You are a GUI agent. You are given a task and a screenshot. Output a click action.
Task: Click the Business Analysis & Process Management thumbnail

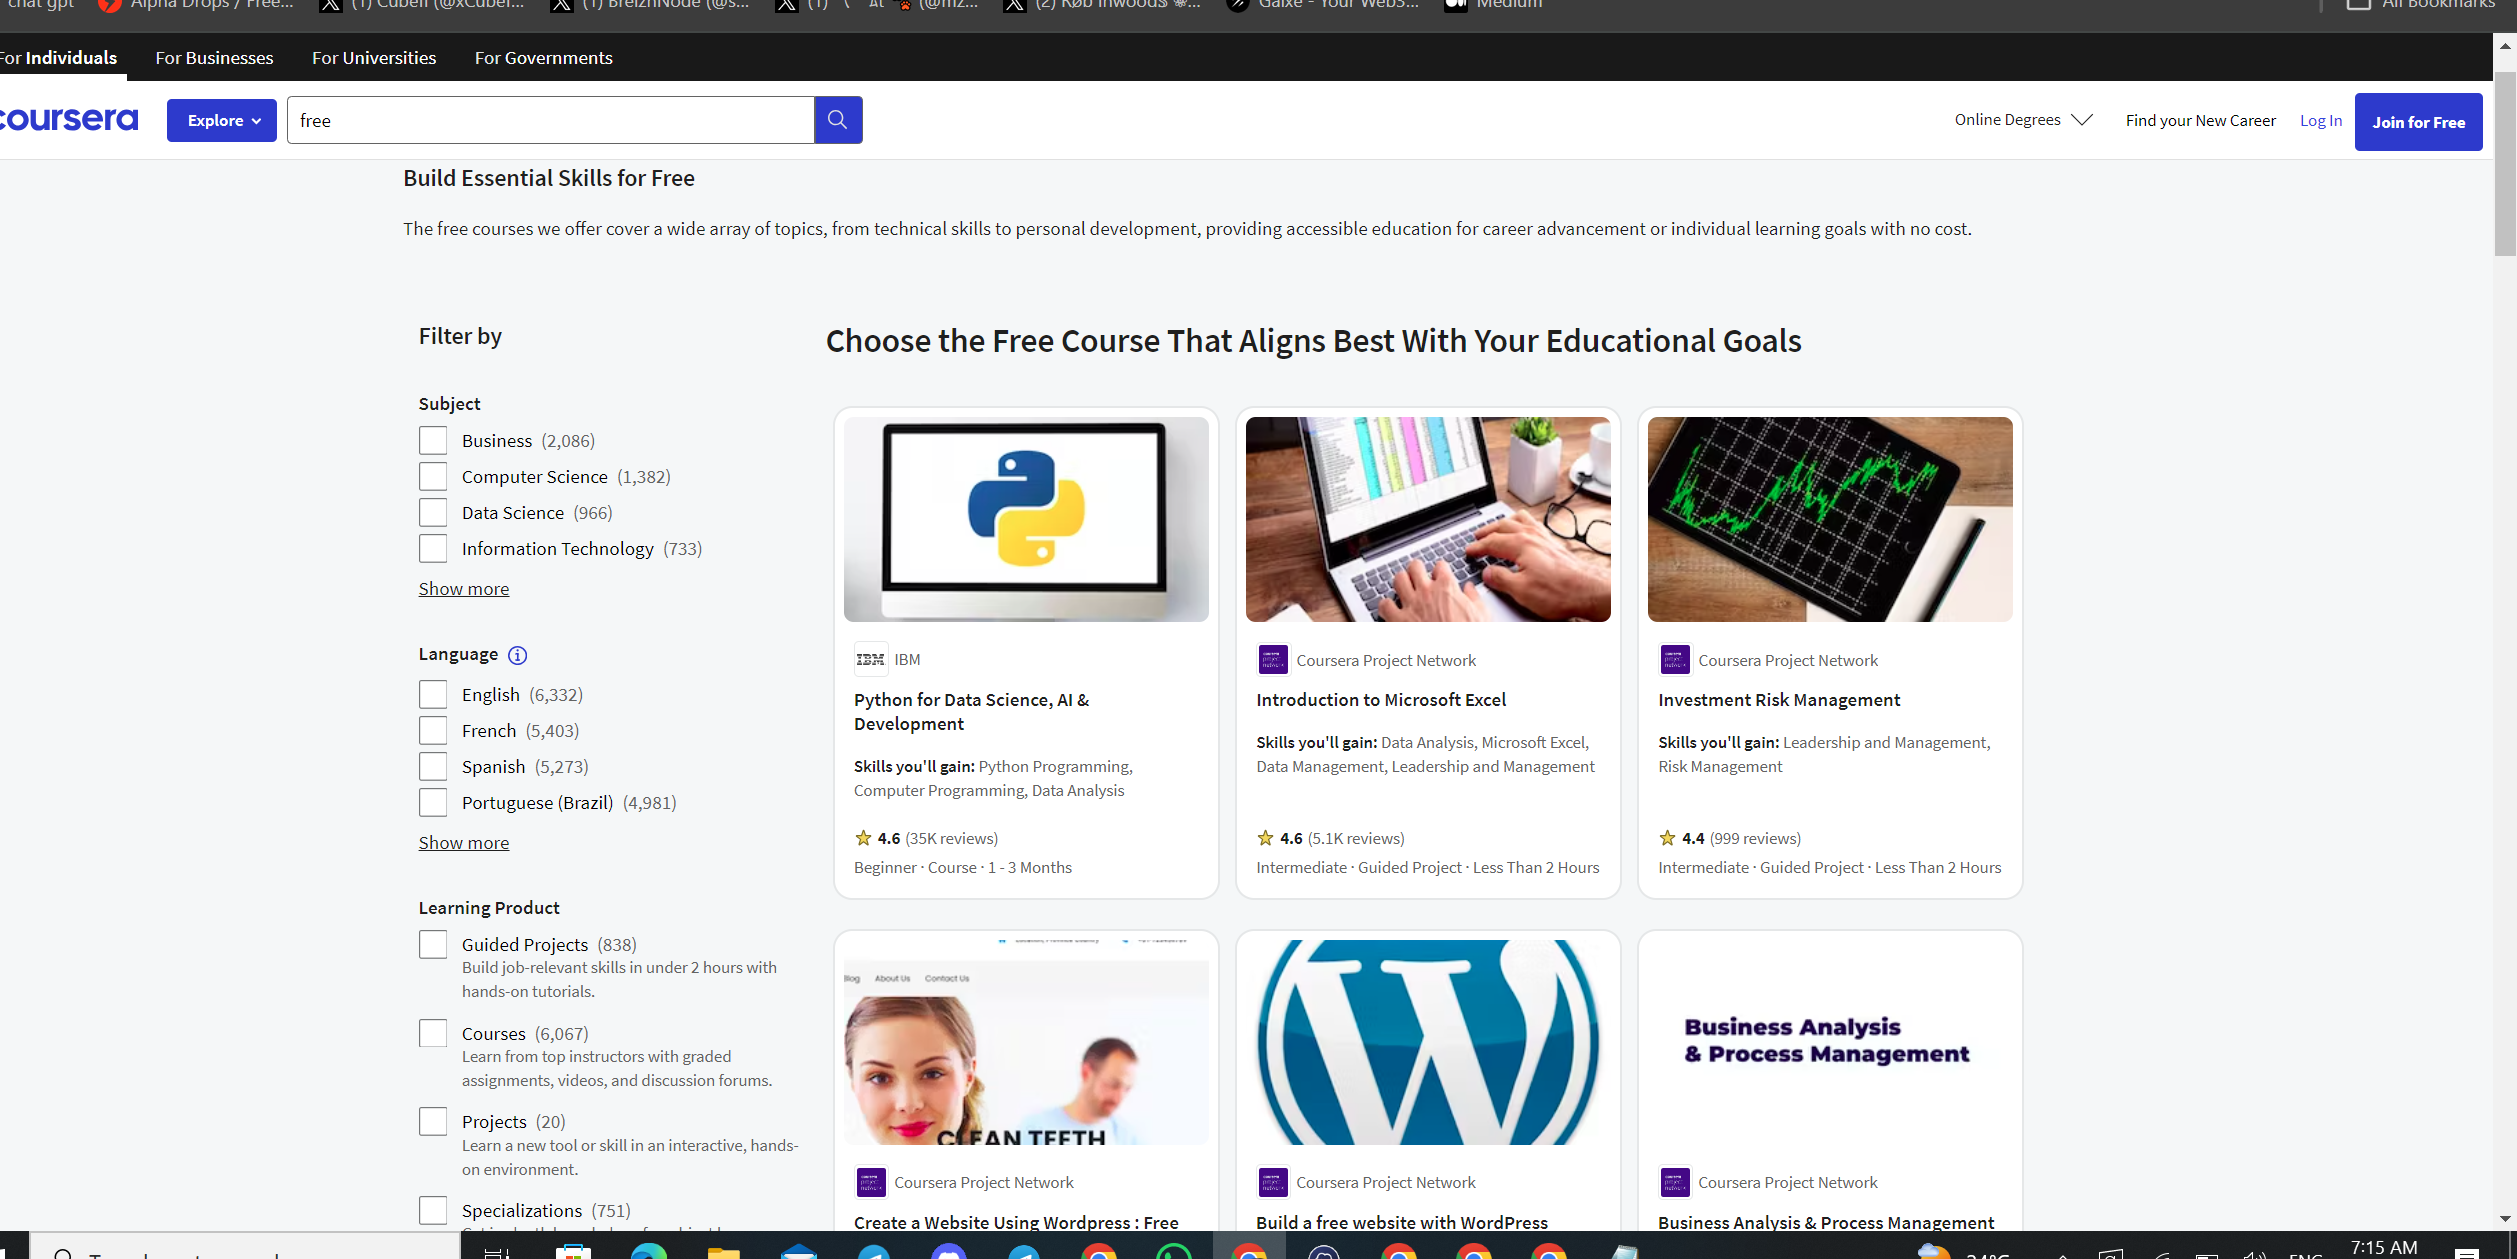(1830, 1042)
